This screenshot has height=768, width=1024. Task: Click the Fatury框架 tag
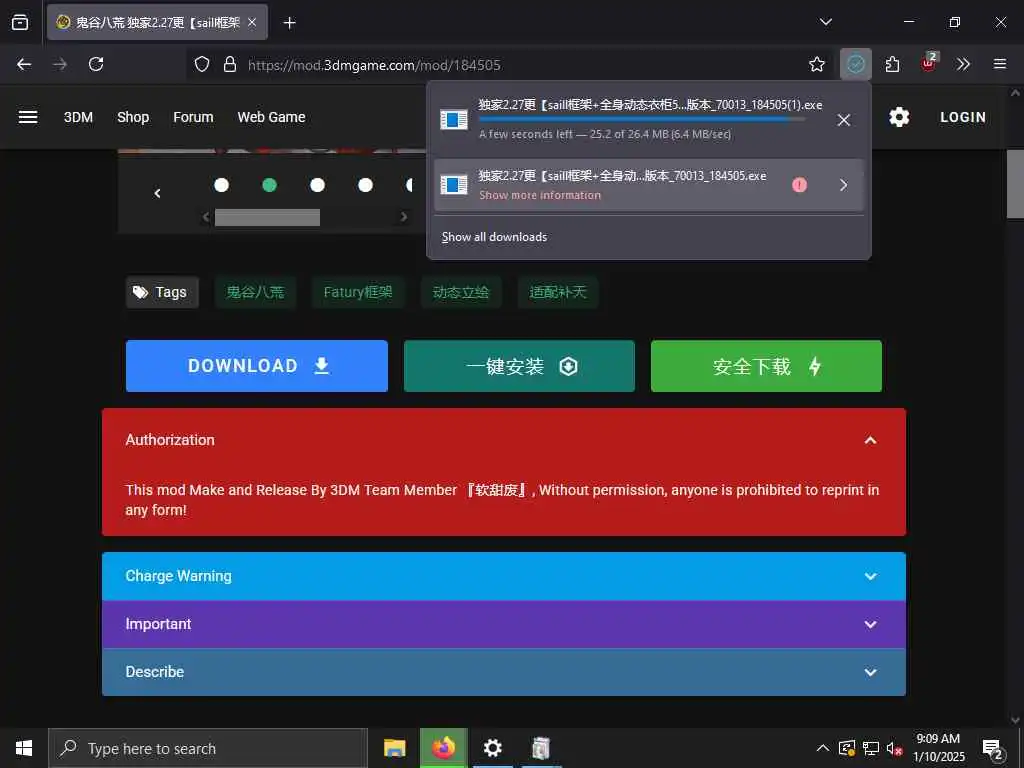(x=358, y=292)
